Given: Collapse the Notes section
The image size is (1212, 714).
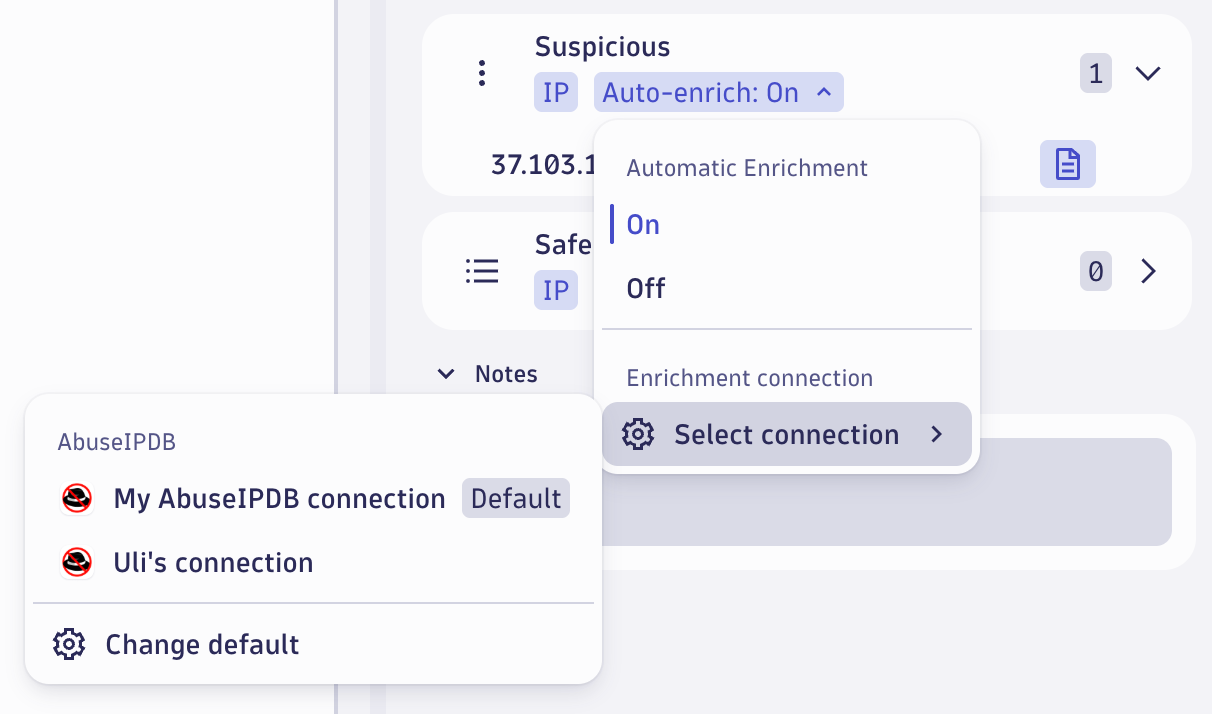Looking at the screenshot, I should (446, 373).
